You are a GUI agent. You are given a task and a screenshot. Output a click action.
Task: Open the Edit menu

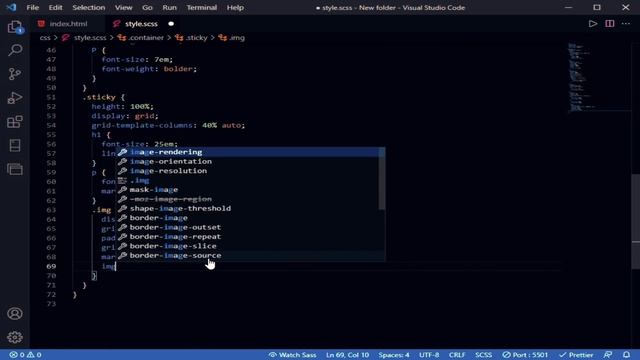tap(56, 7)
